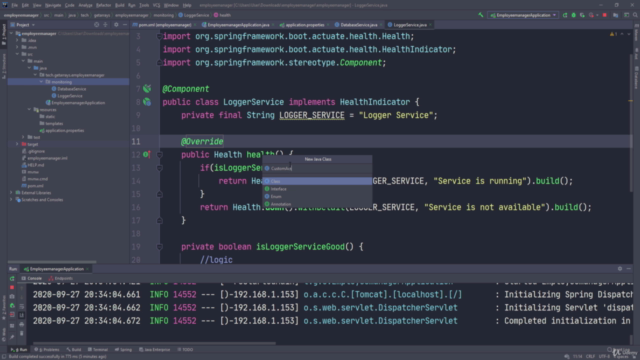The image size is (640, 360).
Task: Click the gutter icon on line 8
Action: tap(147, 102)
